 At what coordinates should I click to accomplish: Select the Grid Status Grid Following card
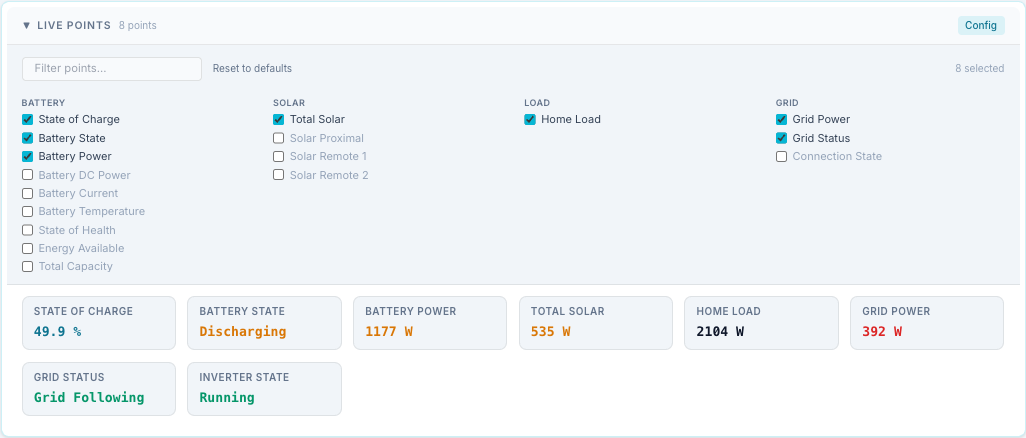99,389
